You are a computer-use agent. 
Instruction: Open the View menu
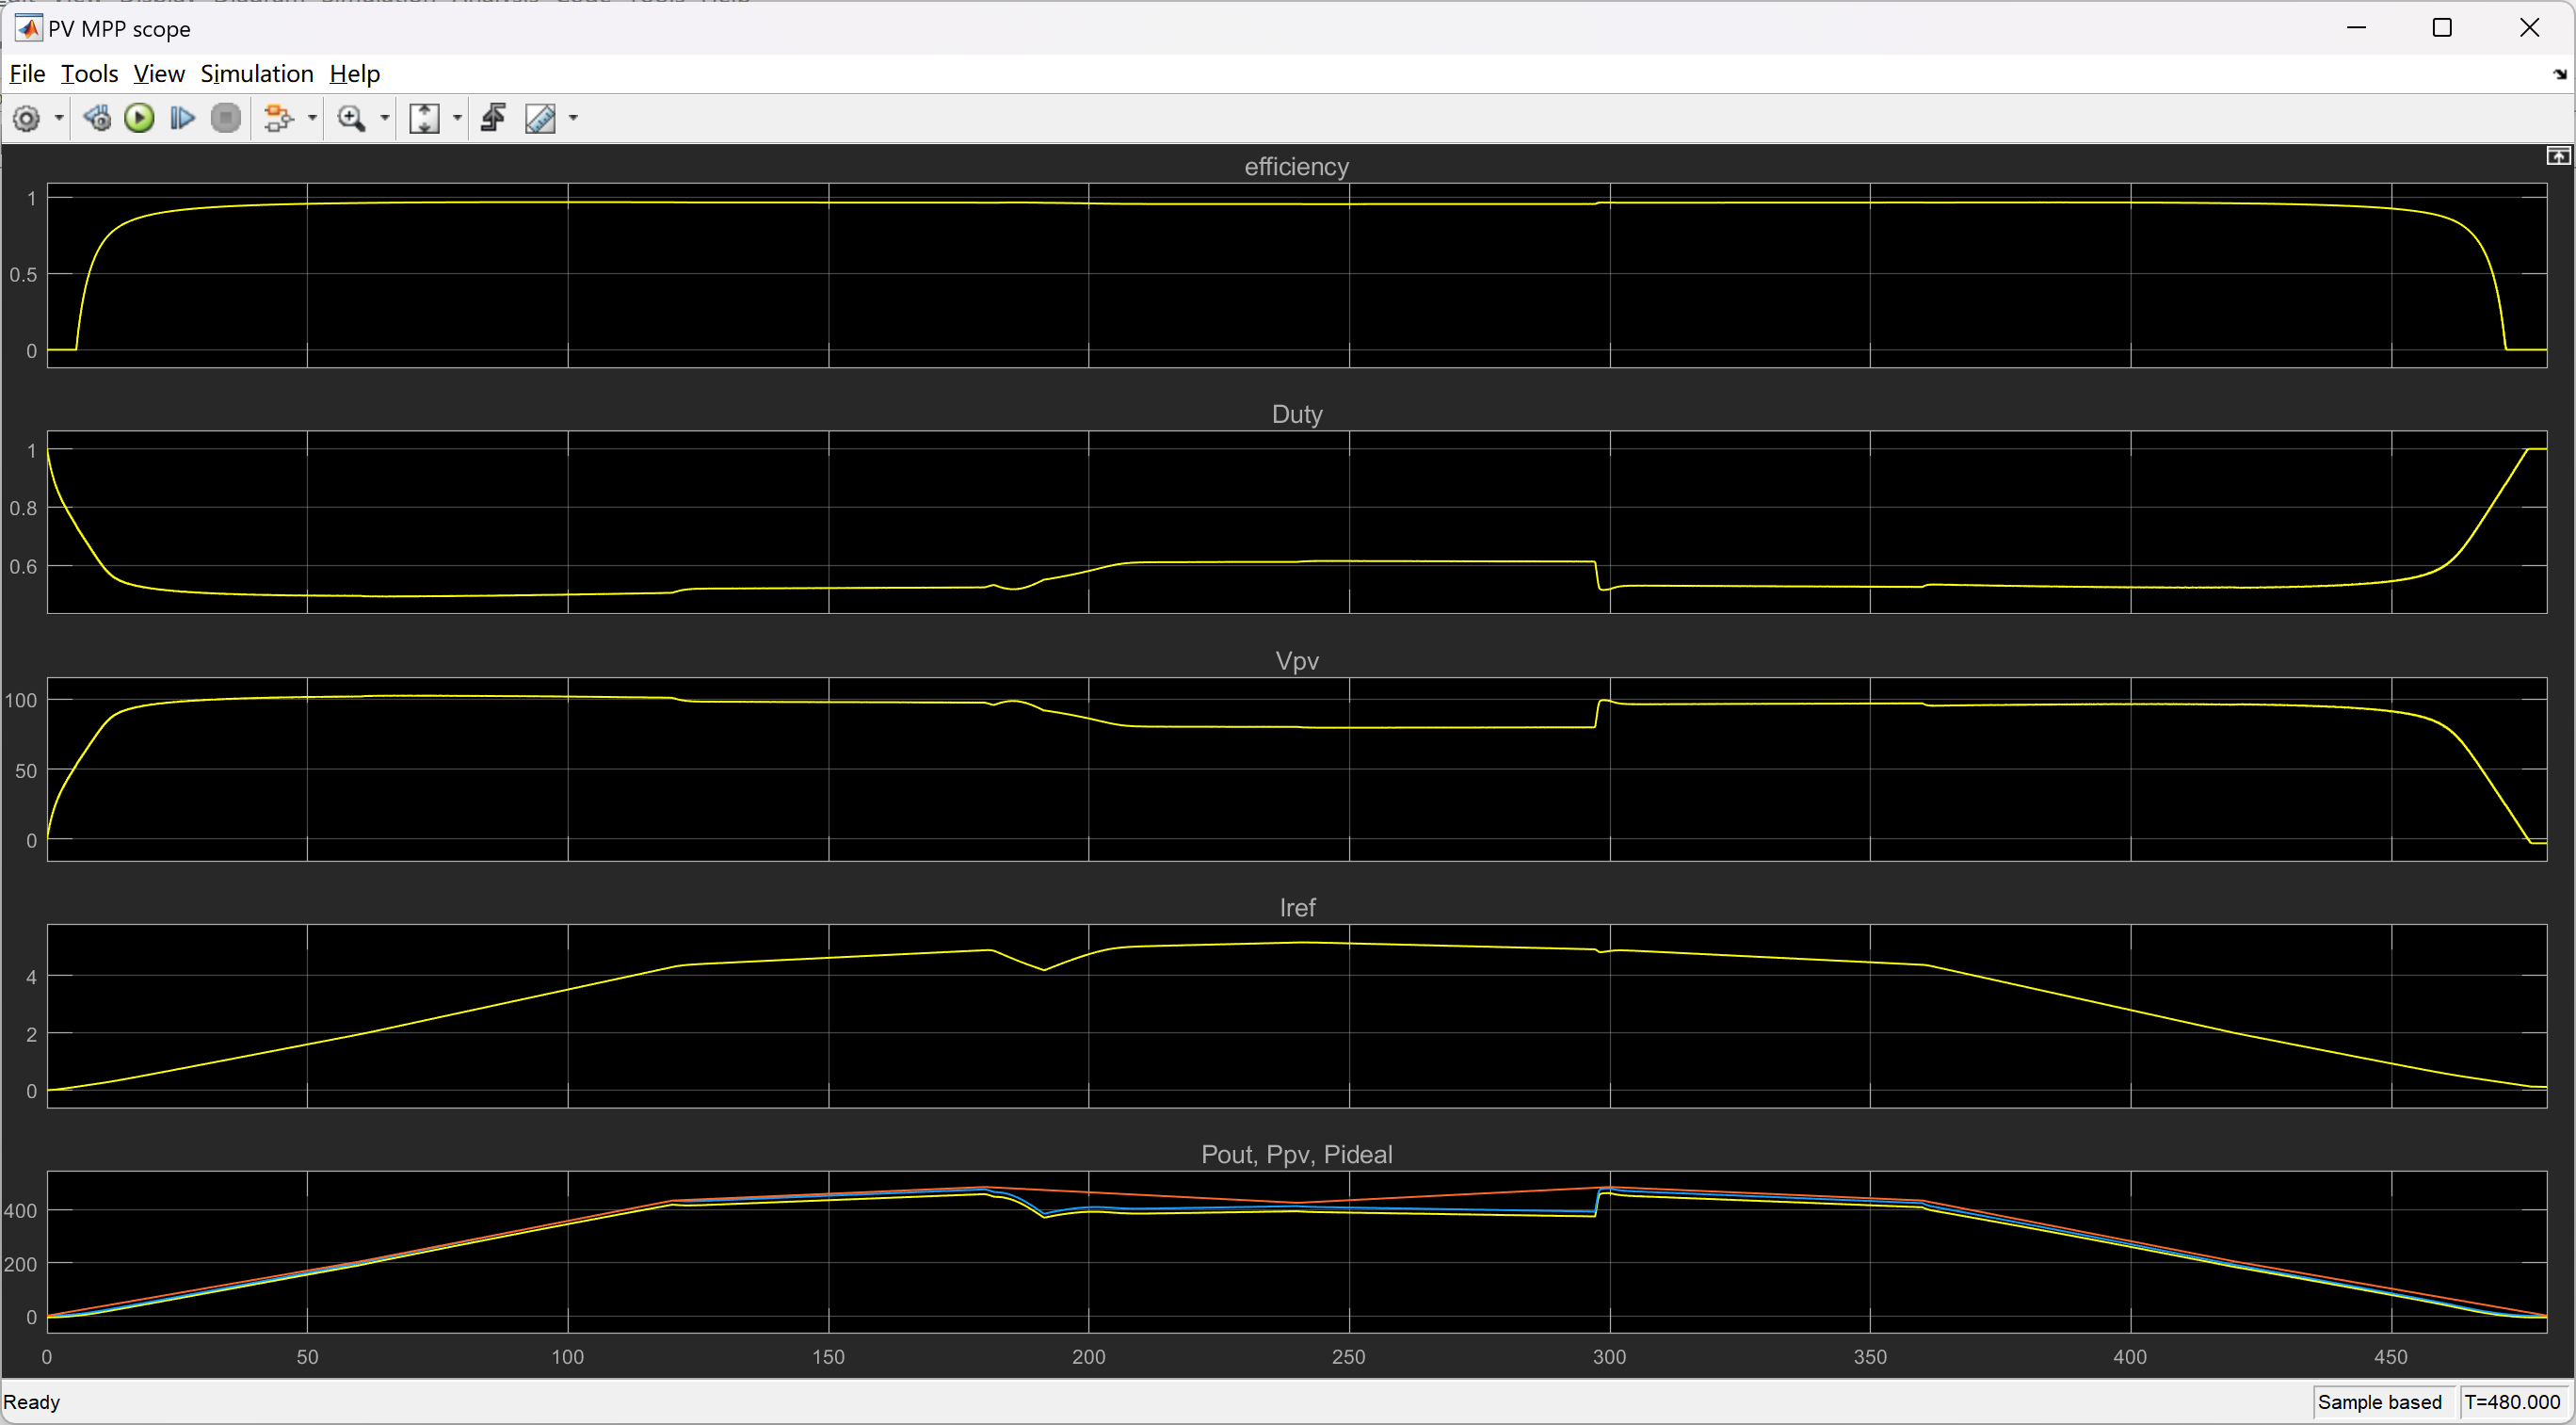159,74
